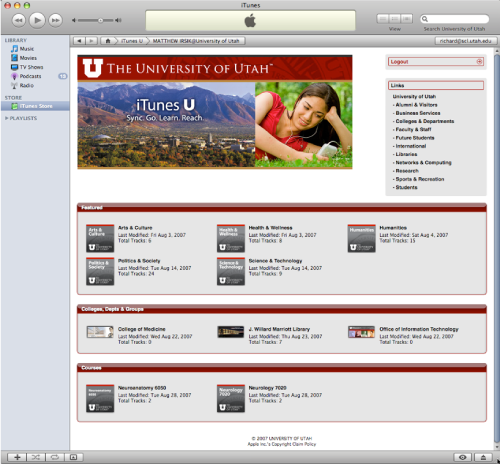Screen dimensions: 500x464
Task: Toggle the Repeat button
Action: (55, 457)
